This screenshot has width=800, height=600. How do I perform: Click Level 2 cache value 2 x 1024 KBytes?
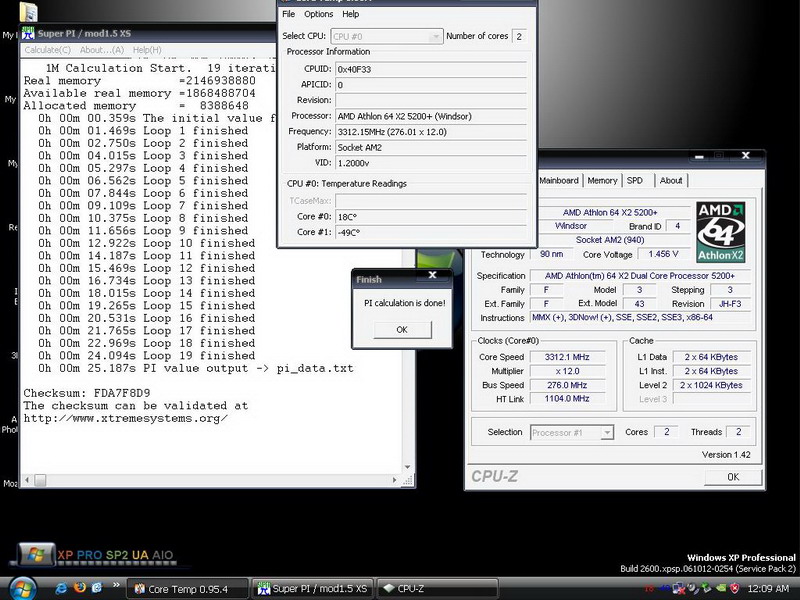pyautogui.click(x=711, y=385)
